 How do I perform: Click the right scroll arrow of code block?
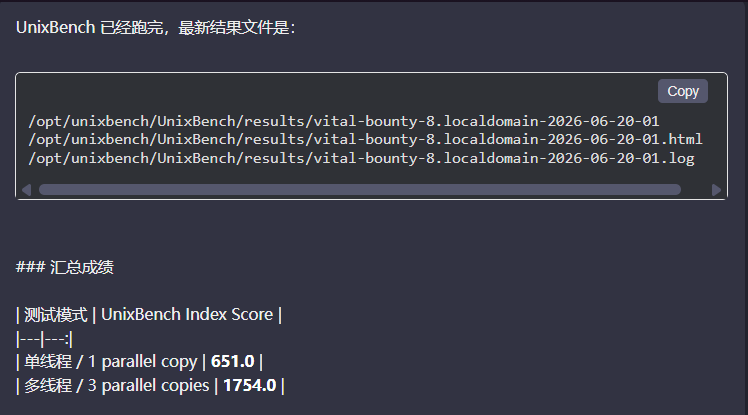tap(716, 190)
